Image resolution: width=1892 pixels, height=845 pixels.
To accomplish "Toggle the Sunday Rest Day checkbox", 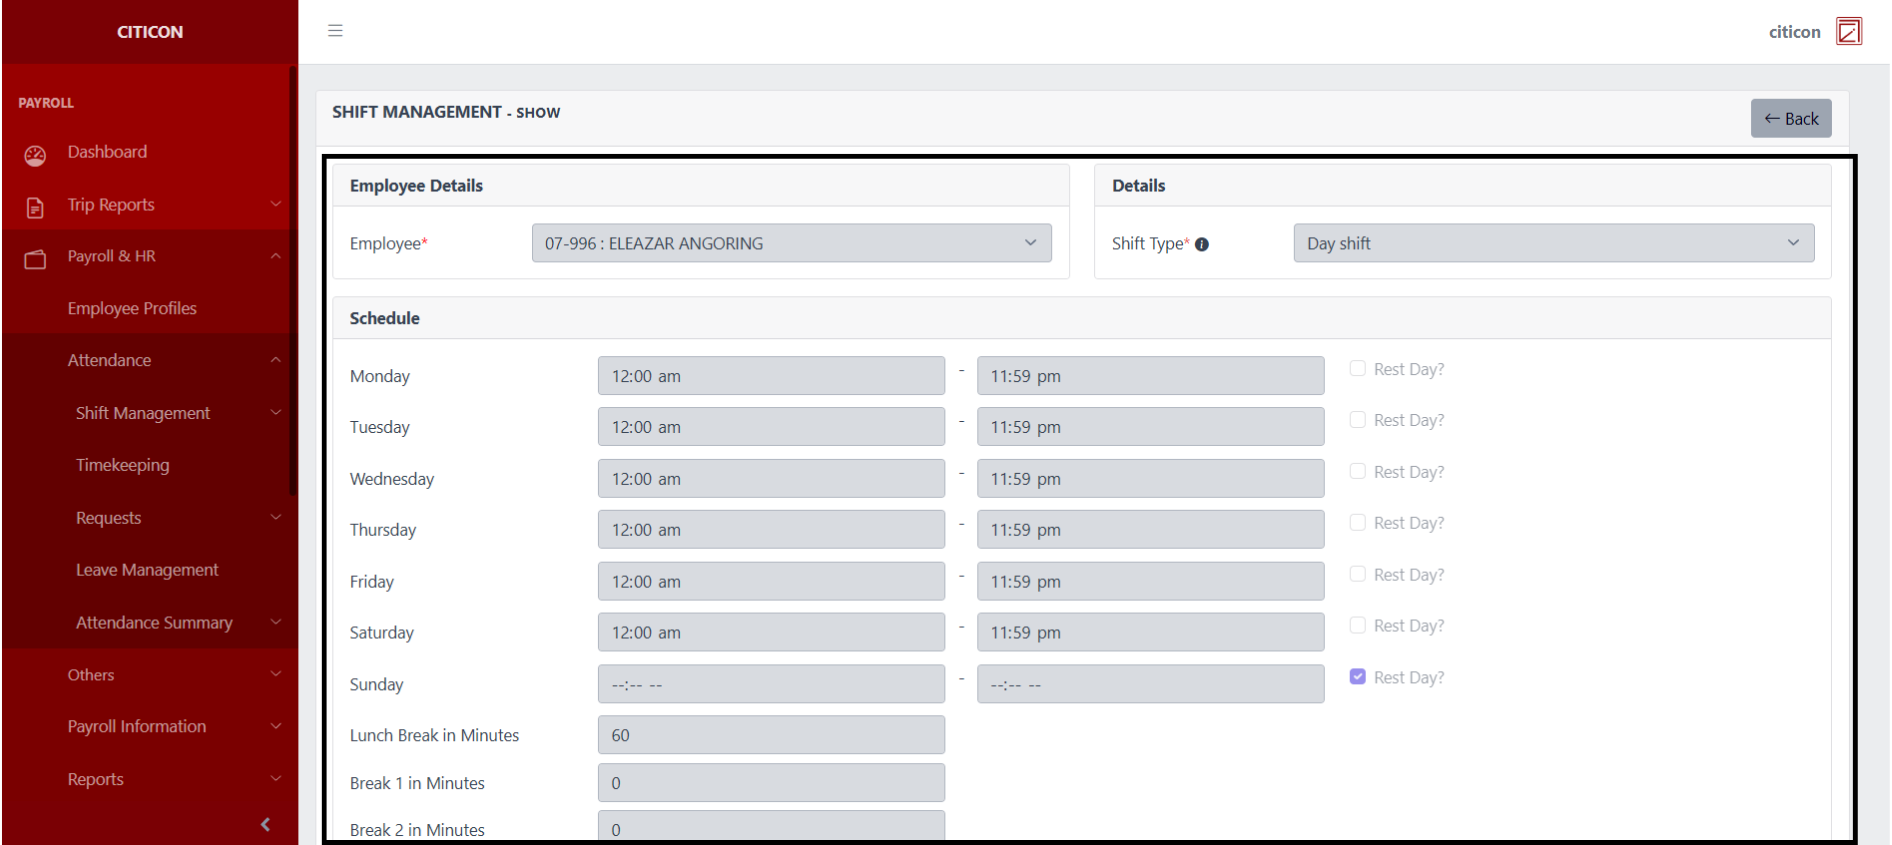I will (x=1357, y=677).
